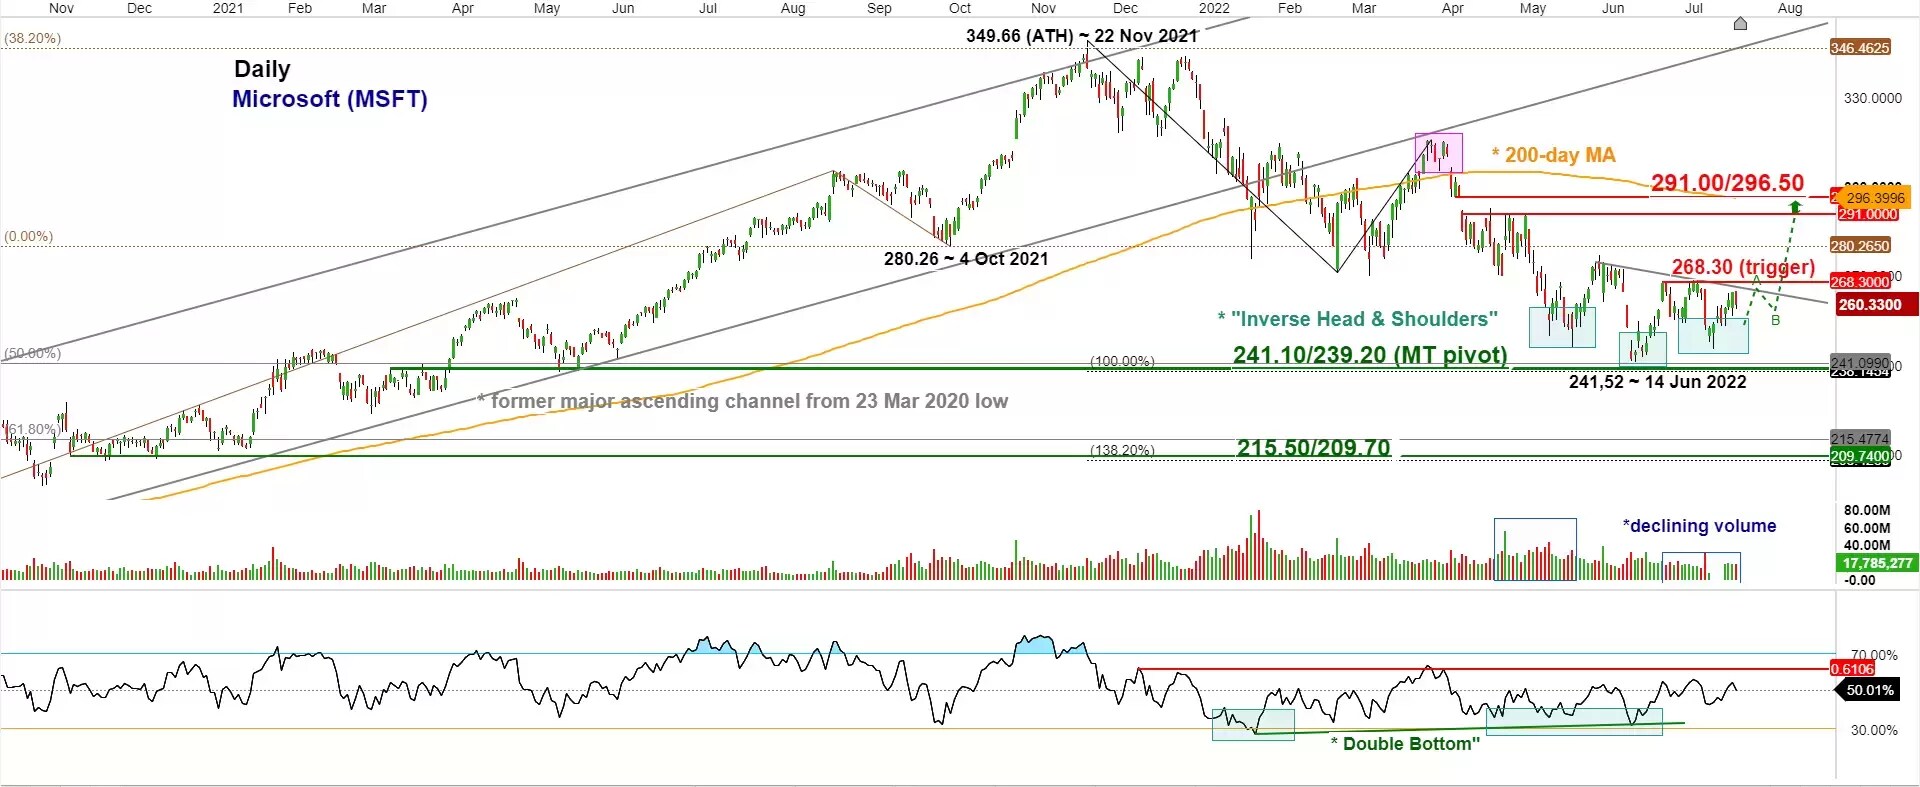
Task: Click the 50.01% RSI value tag
Action: pyautogui.click(x=1869, y=690)
